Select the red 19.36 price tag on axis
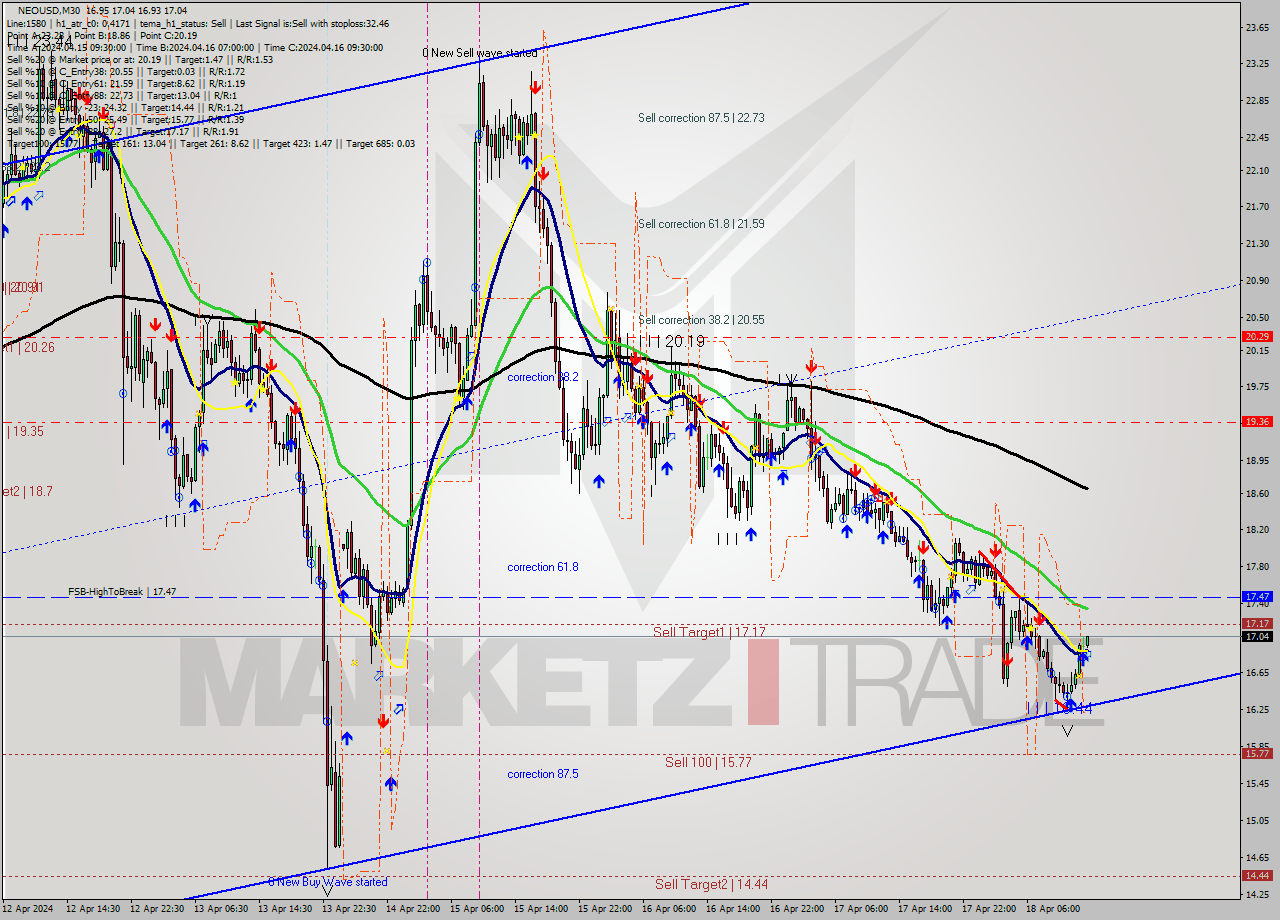1280x920 pixels. pos(1257,422)
